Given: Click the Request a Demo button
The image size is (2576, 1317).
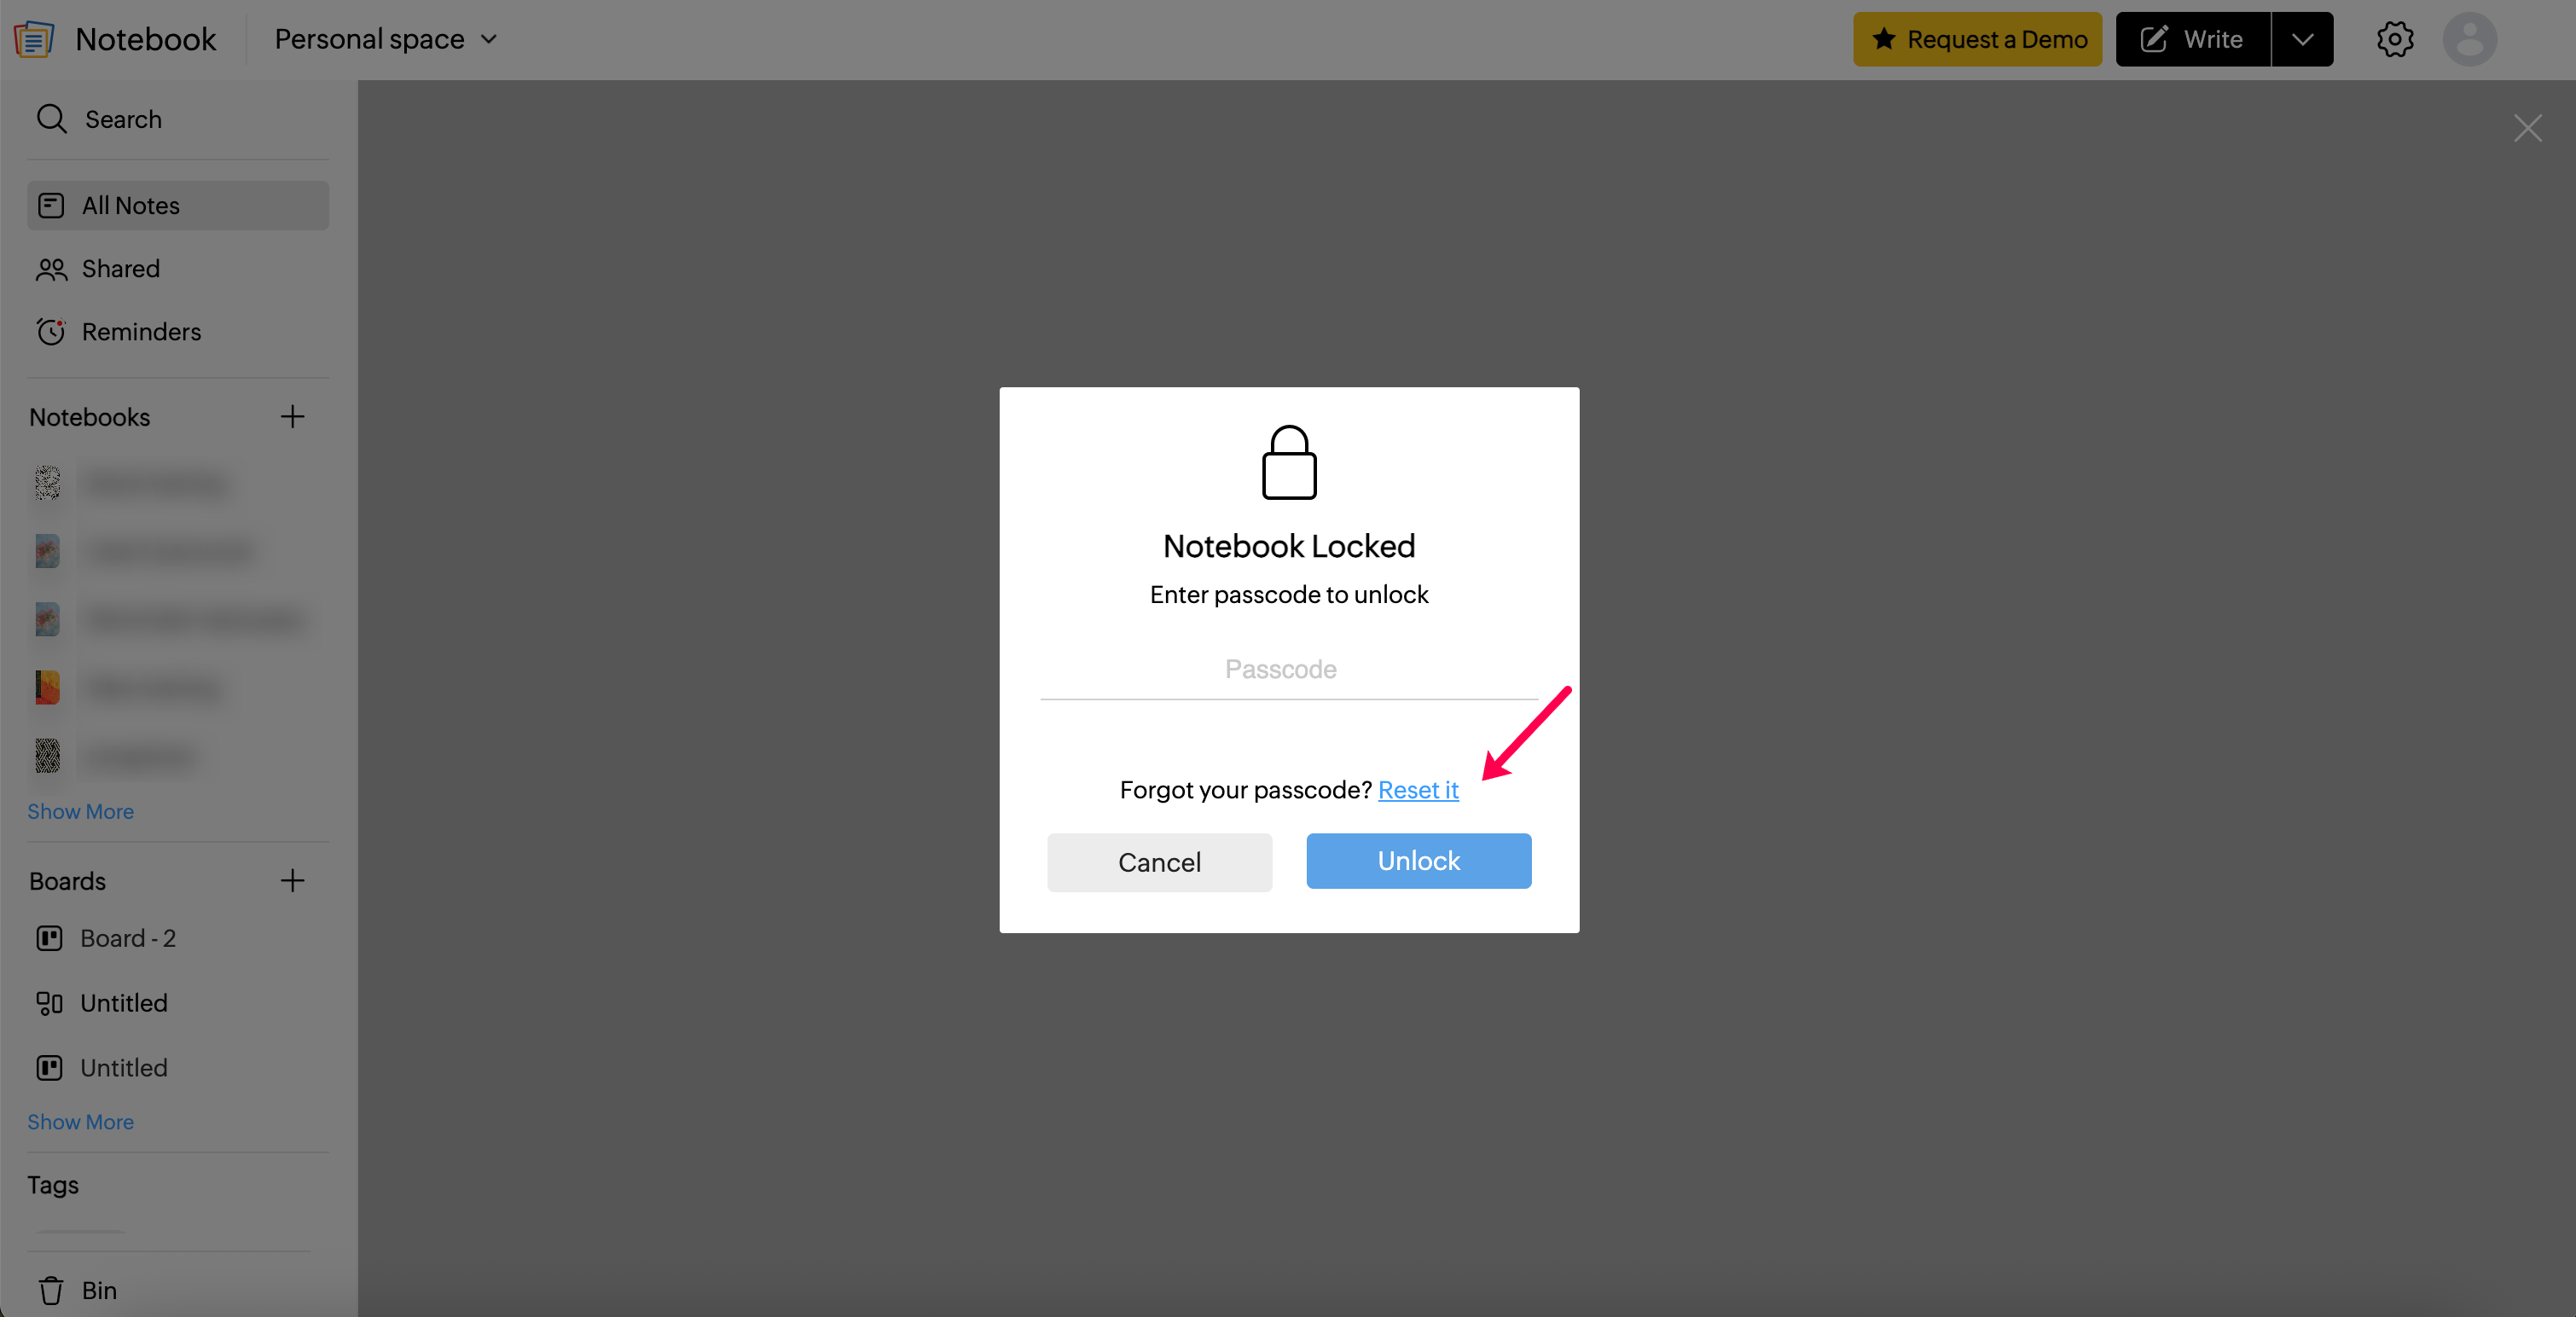Looking at the screenshot, I should (x=1977, y=39).
